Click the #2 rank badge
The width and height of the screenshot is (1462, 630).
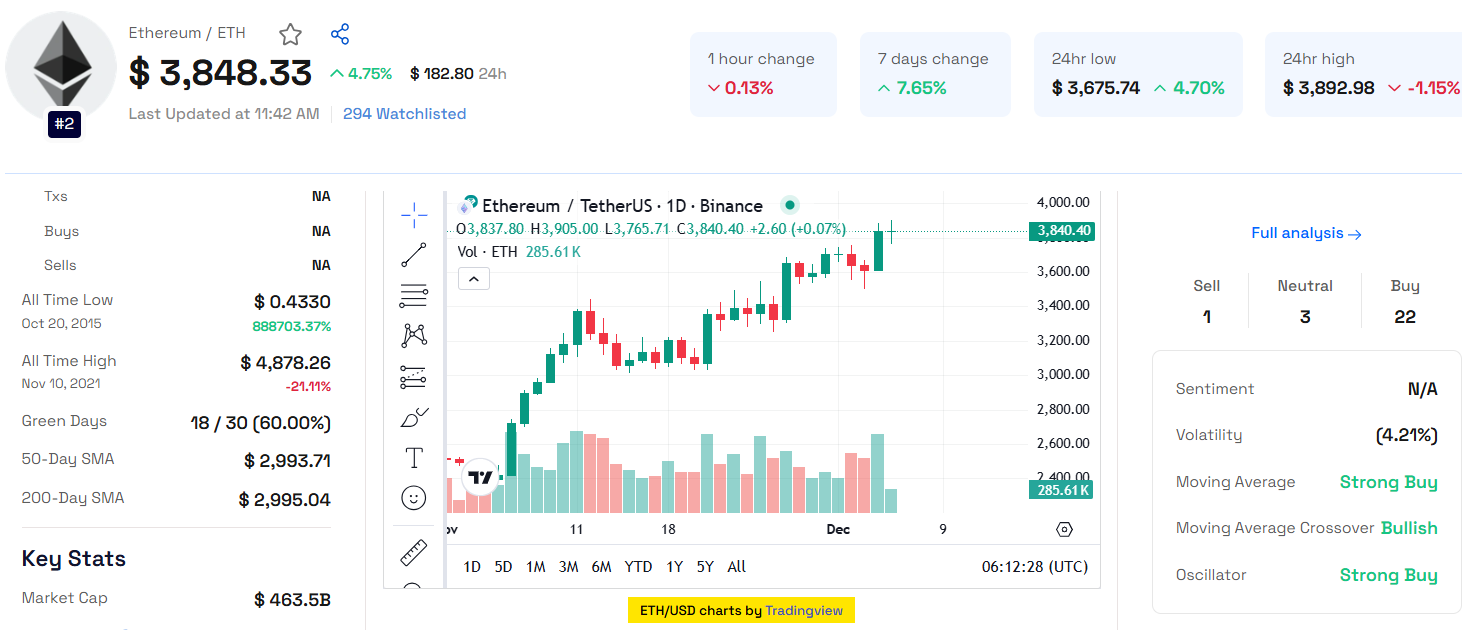[64, 124]
